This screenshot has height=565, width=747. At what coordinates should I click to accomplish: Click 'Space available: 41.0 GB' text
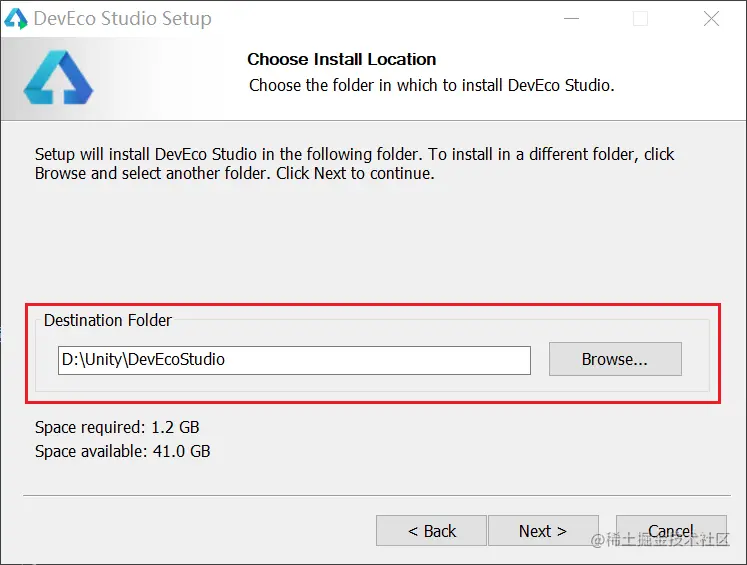pyautogui.click(x=122, y=451)
